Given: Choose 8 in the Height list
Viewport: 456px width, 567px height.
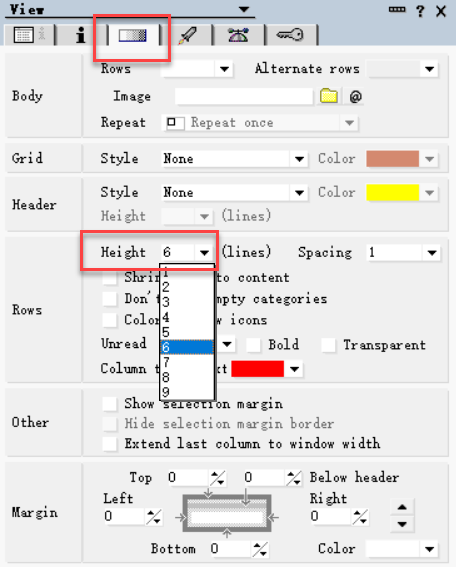Looking at the screenshot, I should [x=187, y=378].
